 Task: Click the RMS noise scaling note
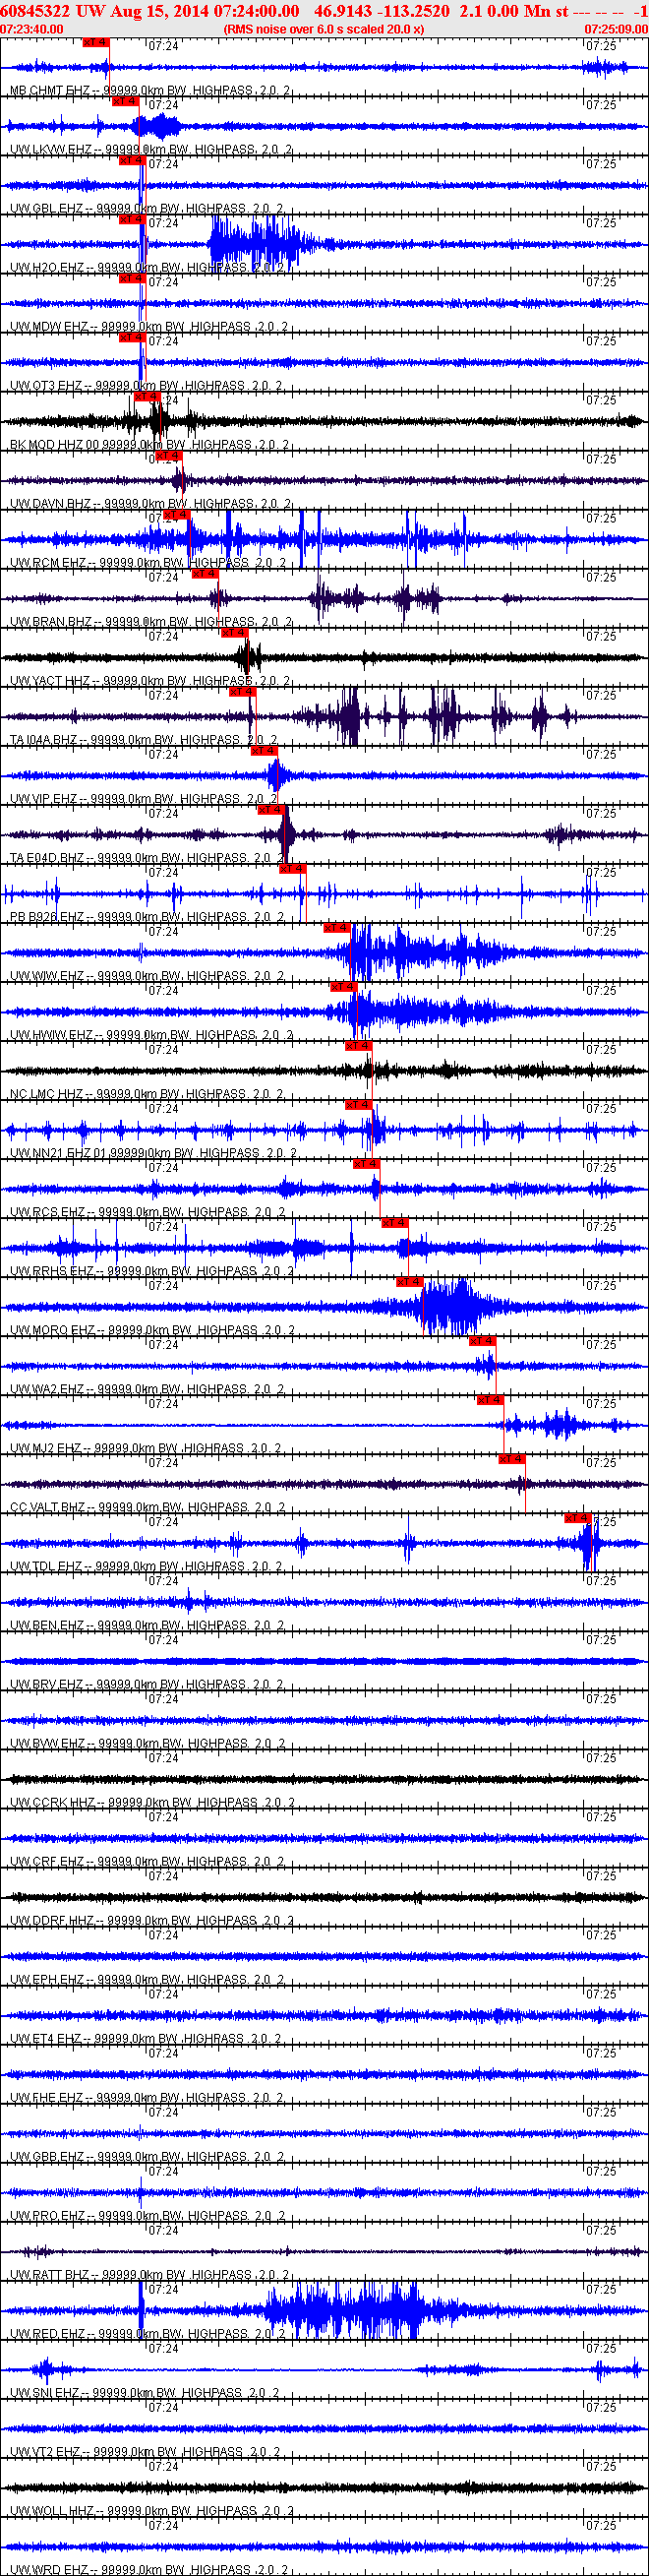pos(324,30)
